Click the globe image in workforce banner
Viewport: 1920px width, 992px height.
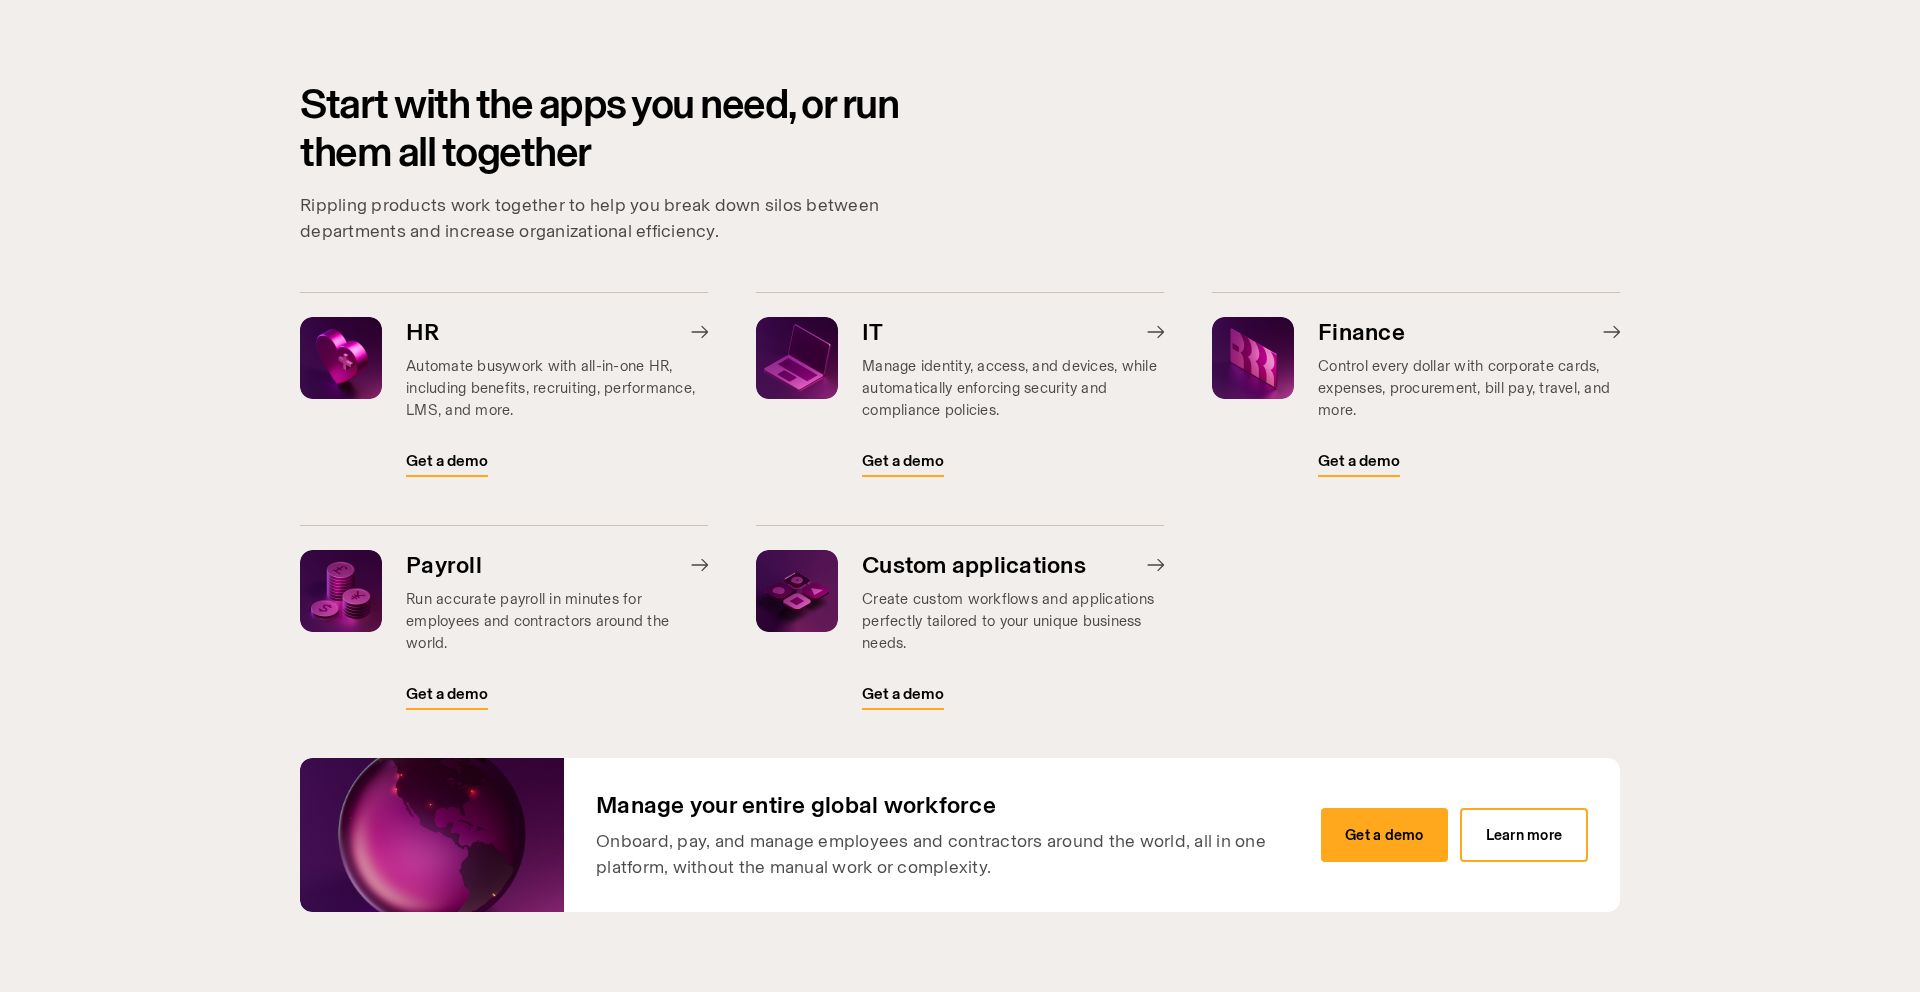tap(432, 835)
